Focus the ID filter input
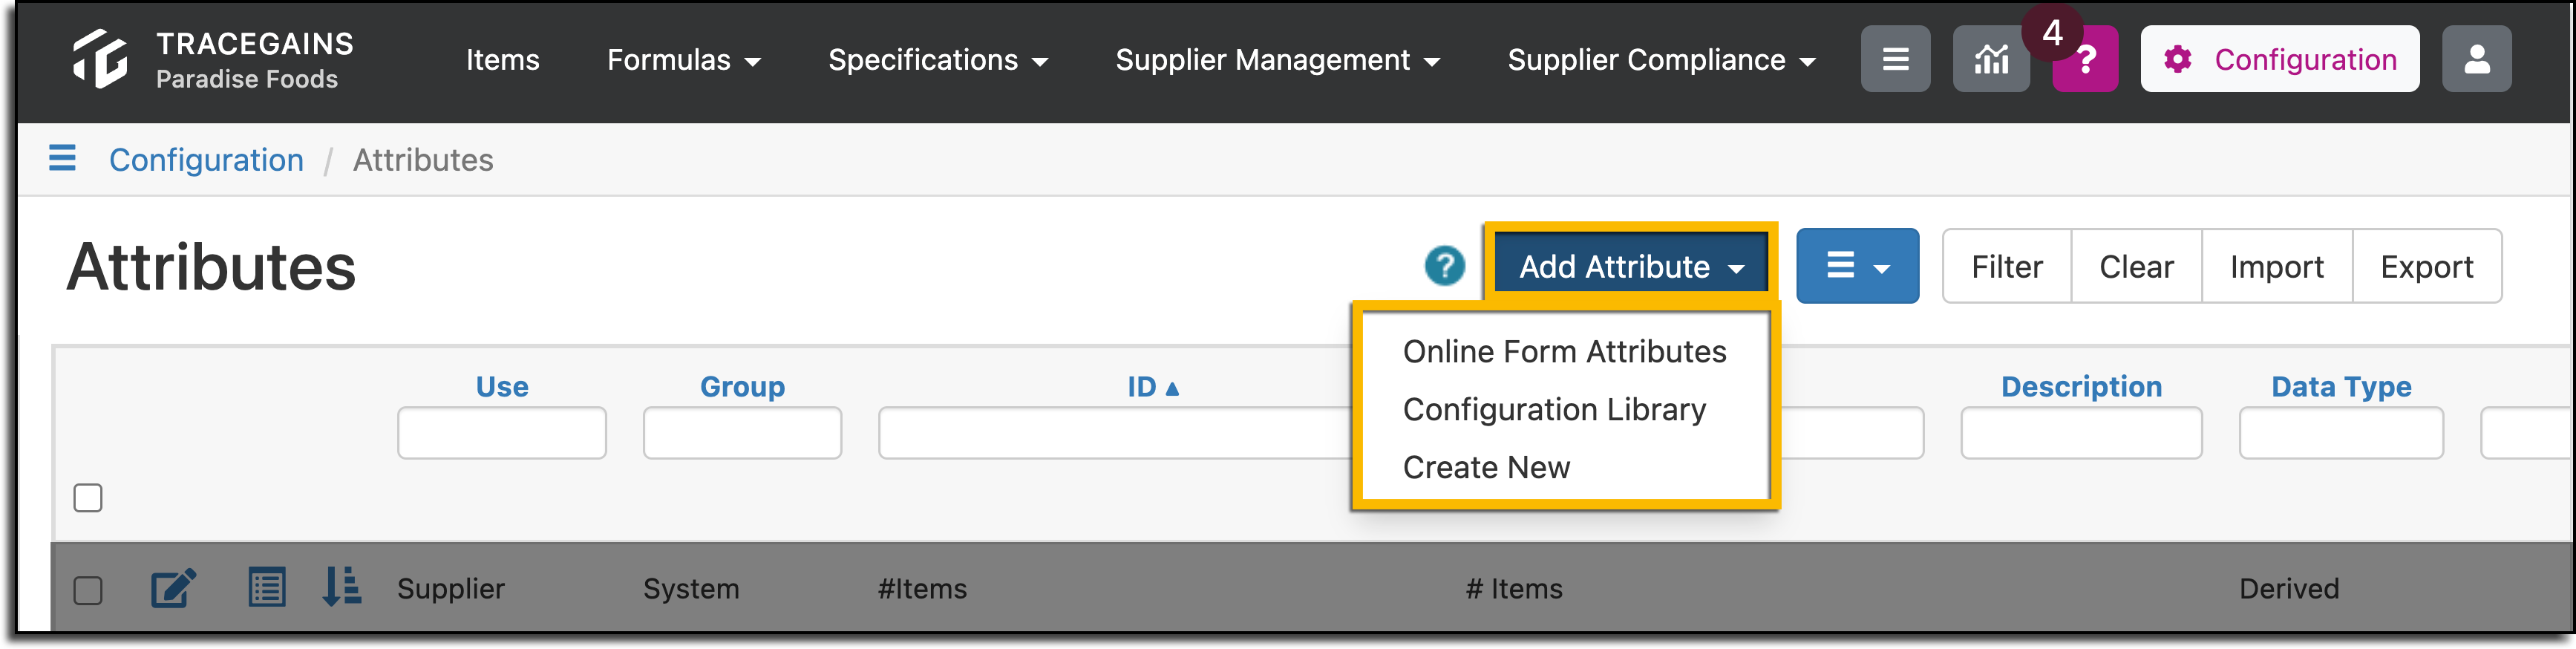Viewport: 2576px width, 649px height. 1115,433
